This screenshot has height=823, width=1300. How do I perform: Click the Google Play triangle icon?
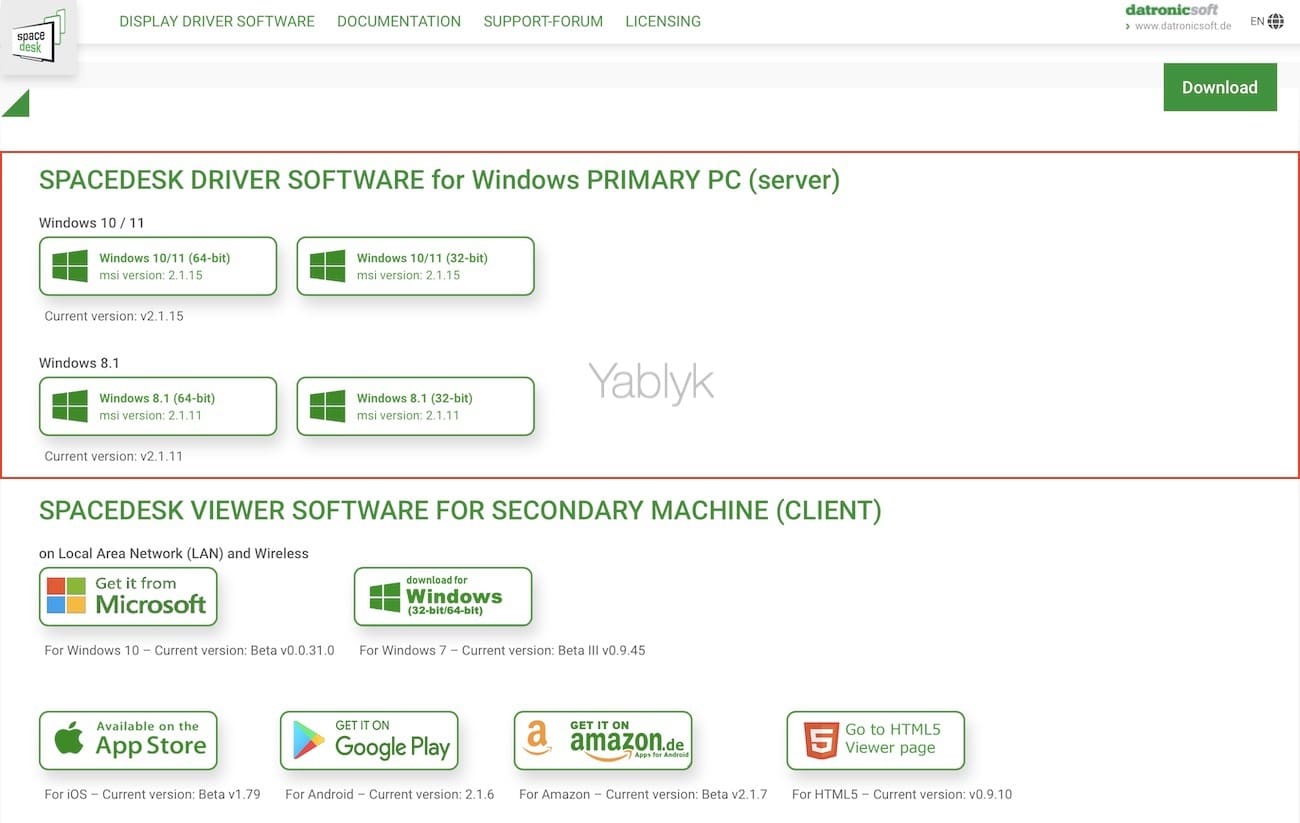click(x=309, y=741)
